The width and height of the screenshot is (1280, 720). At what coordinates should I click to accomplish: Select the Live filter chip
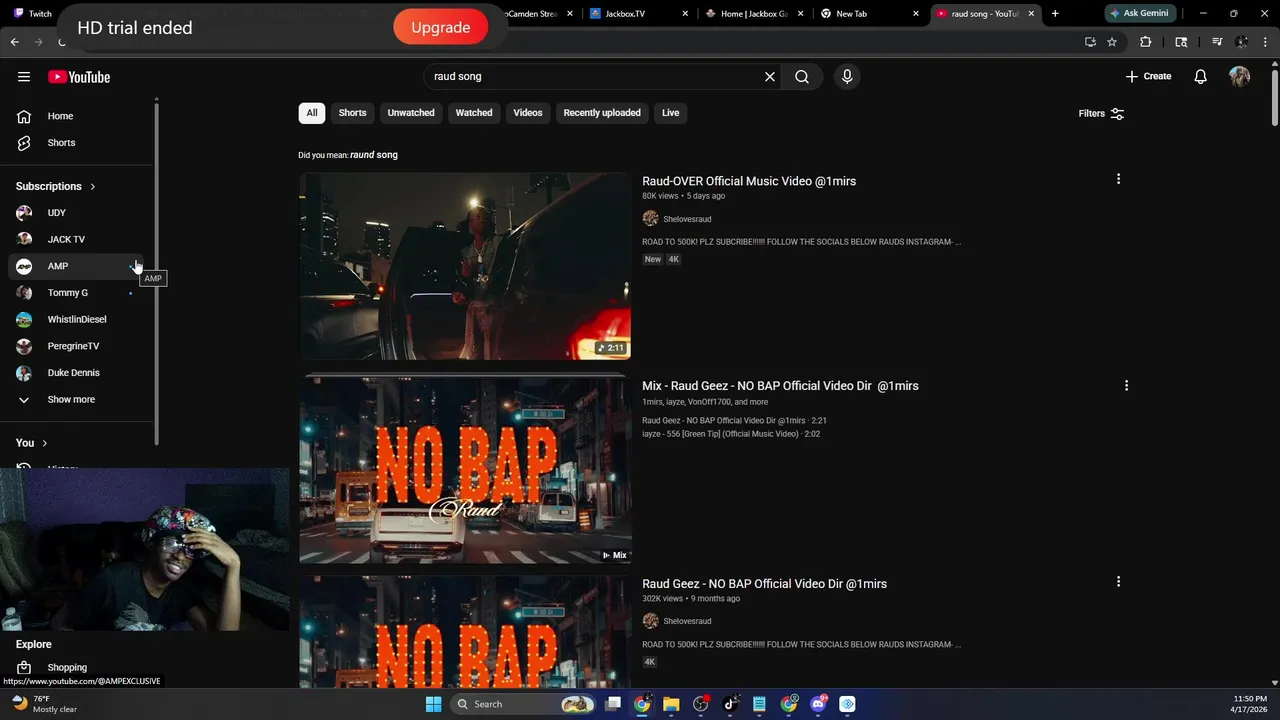670,113
